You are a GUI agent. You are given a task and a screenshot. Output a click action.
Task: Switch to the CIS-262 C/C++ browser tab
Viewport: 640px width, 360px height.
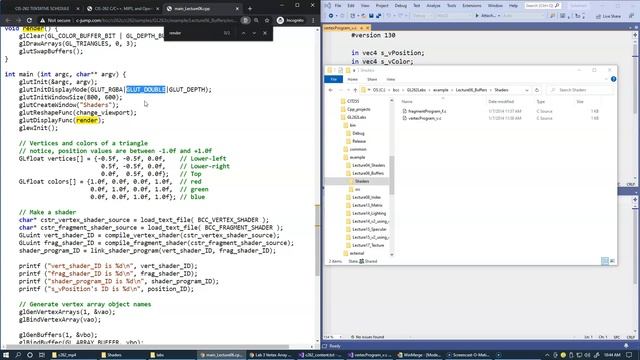[x=123, y=8]
